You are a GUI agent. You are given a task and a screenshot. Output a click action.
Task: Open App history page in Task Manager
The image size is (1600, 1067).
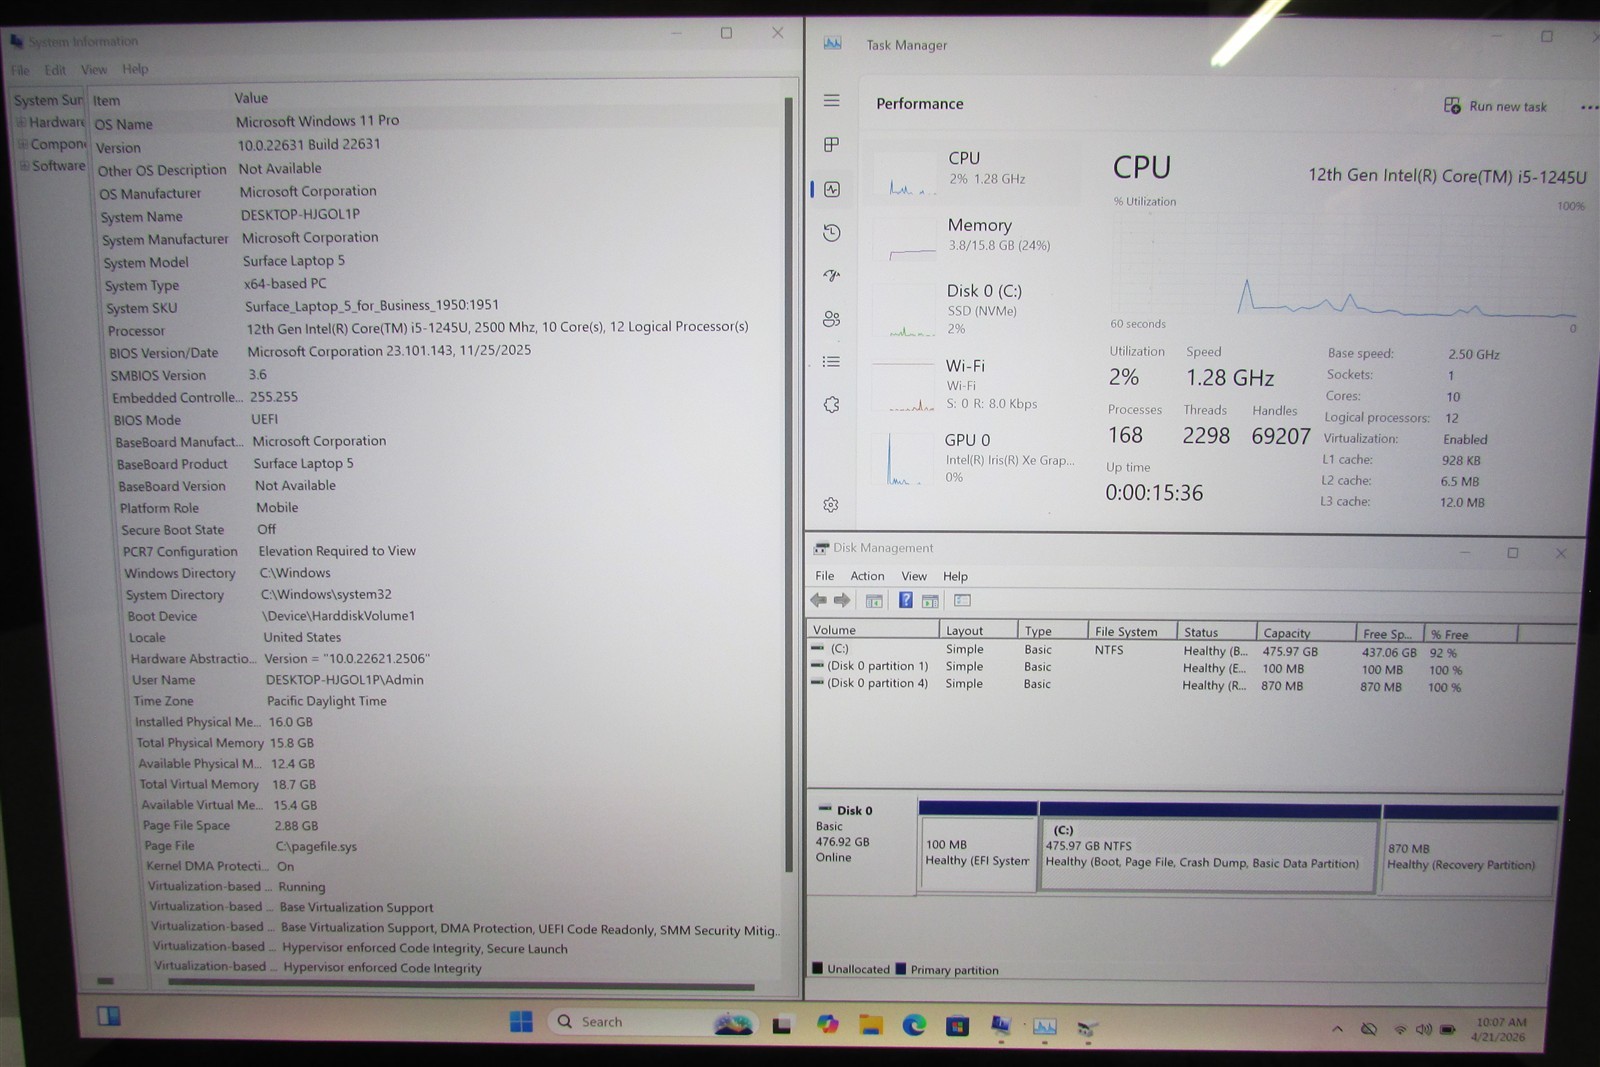tap(831, 233)
